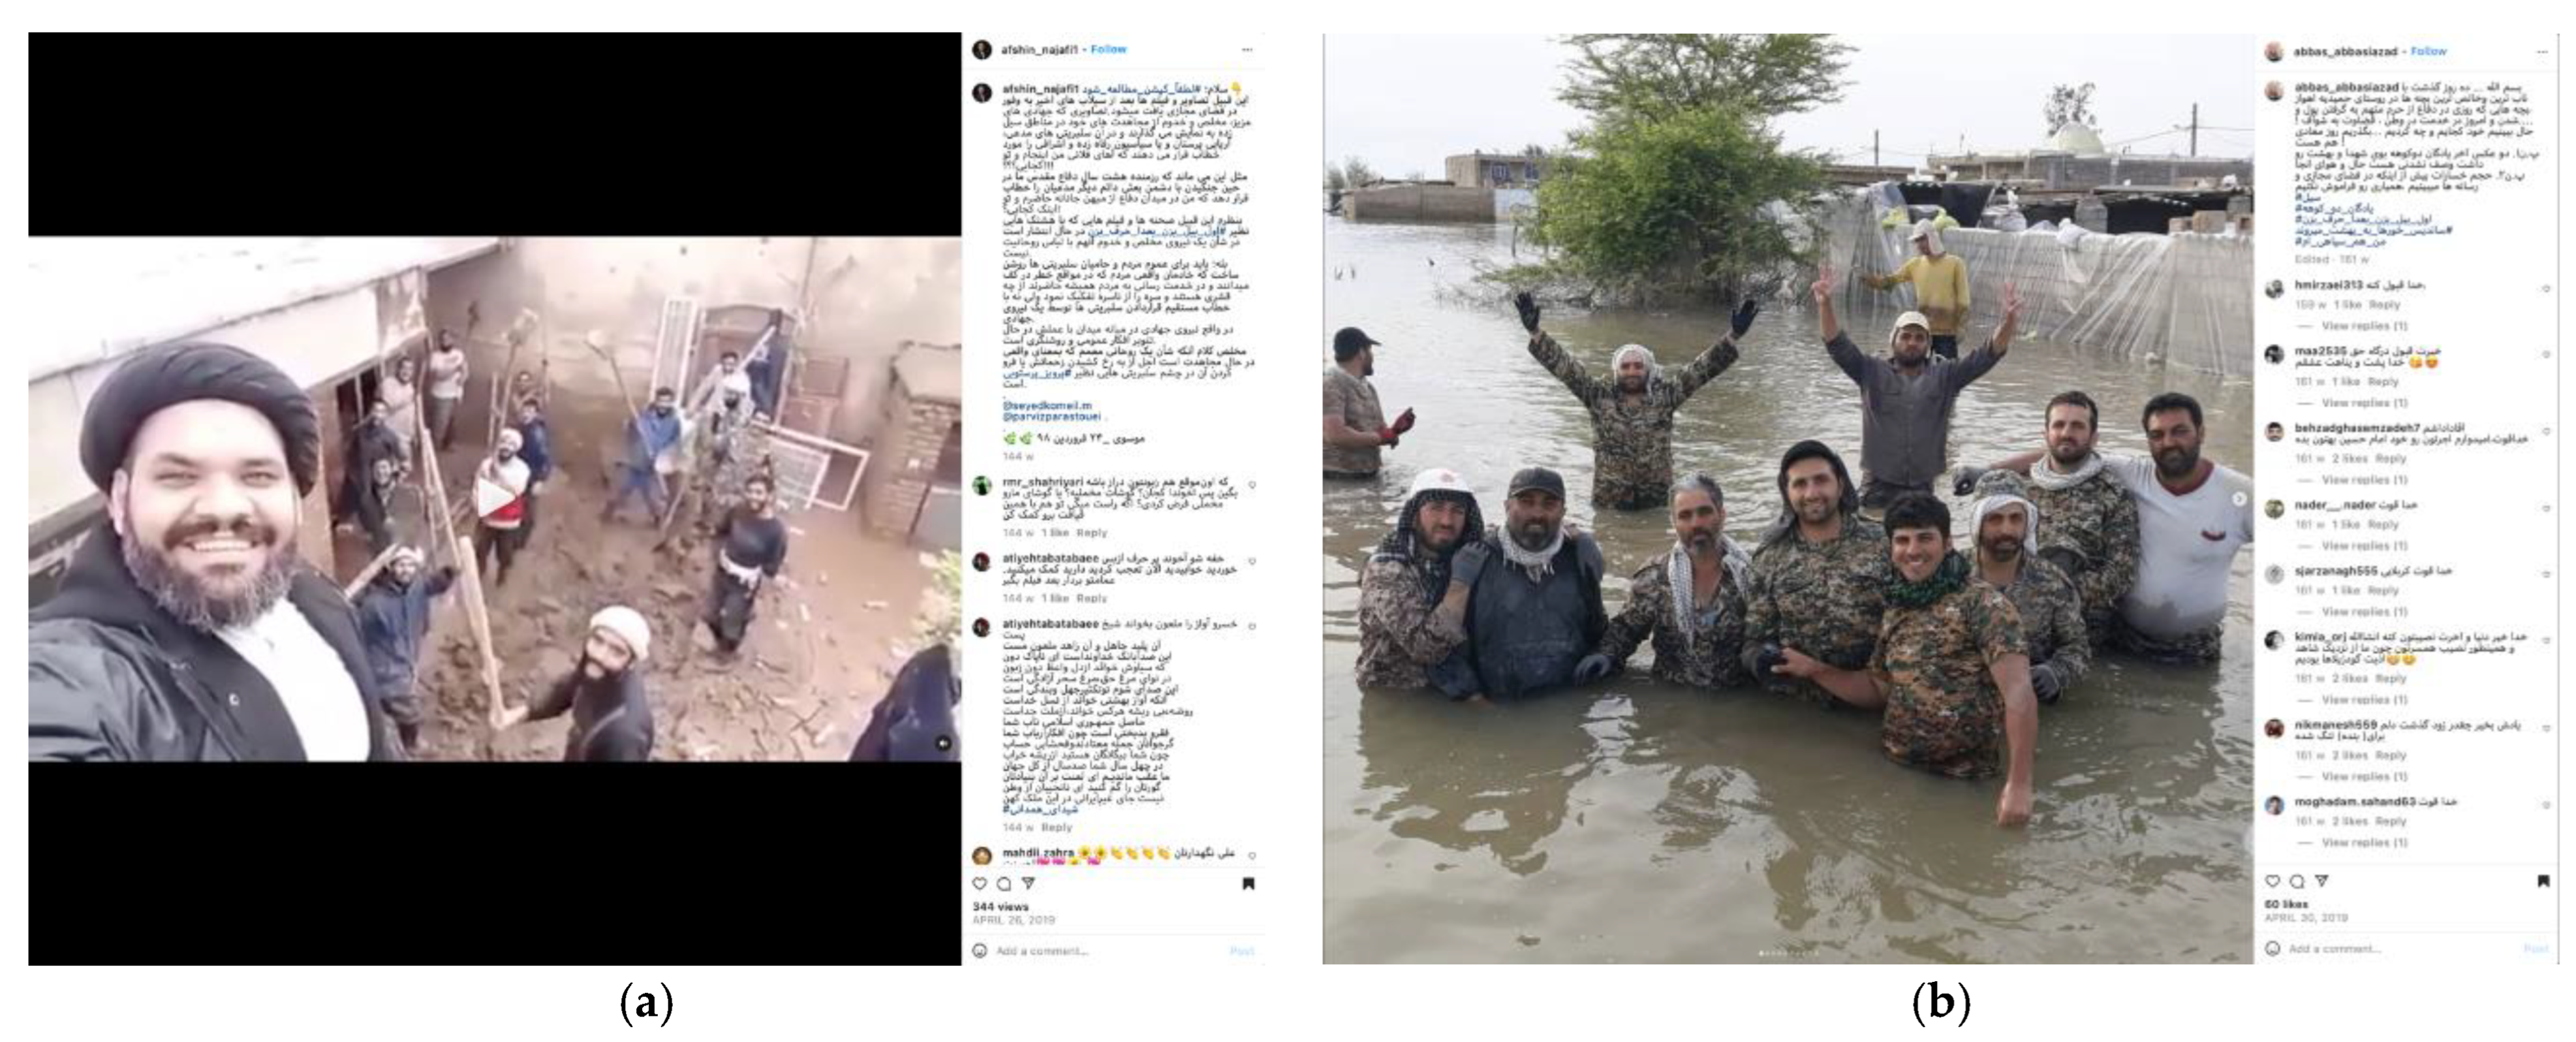Viewport: 2576px width, 1042px height.
Task: Like the abbas_abbasiazad post with the heart icon
Action: click(2272, 881)
